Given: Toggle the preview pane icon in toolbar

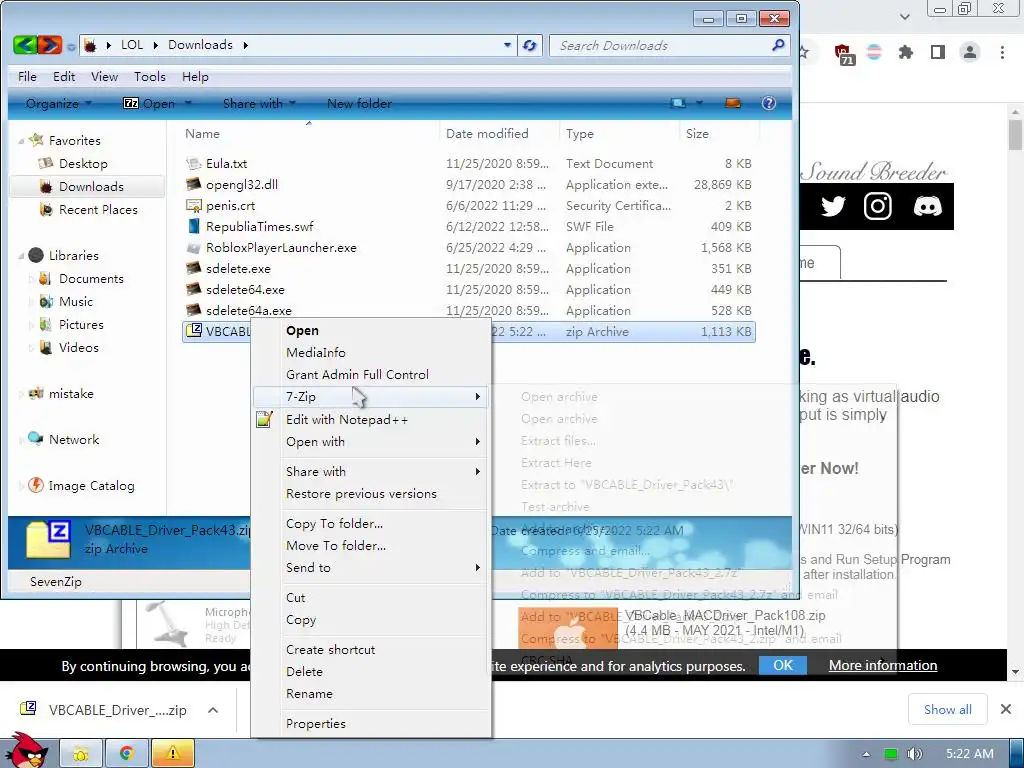Looking at the screenshot, I should pyautogui.click(x=733, y=103).
